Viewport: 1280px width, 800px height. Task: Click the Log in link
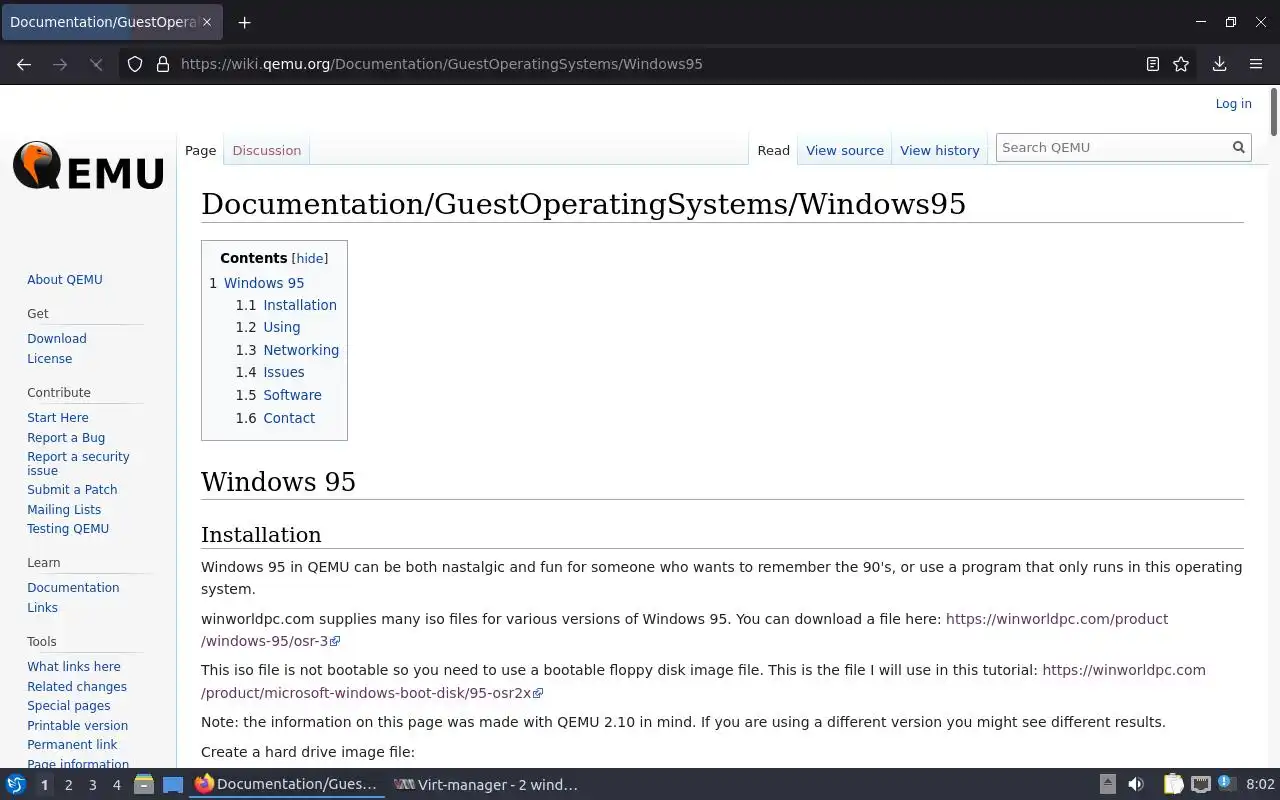point(1233,104)
